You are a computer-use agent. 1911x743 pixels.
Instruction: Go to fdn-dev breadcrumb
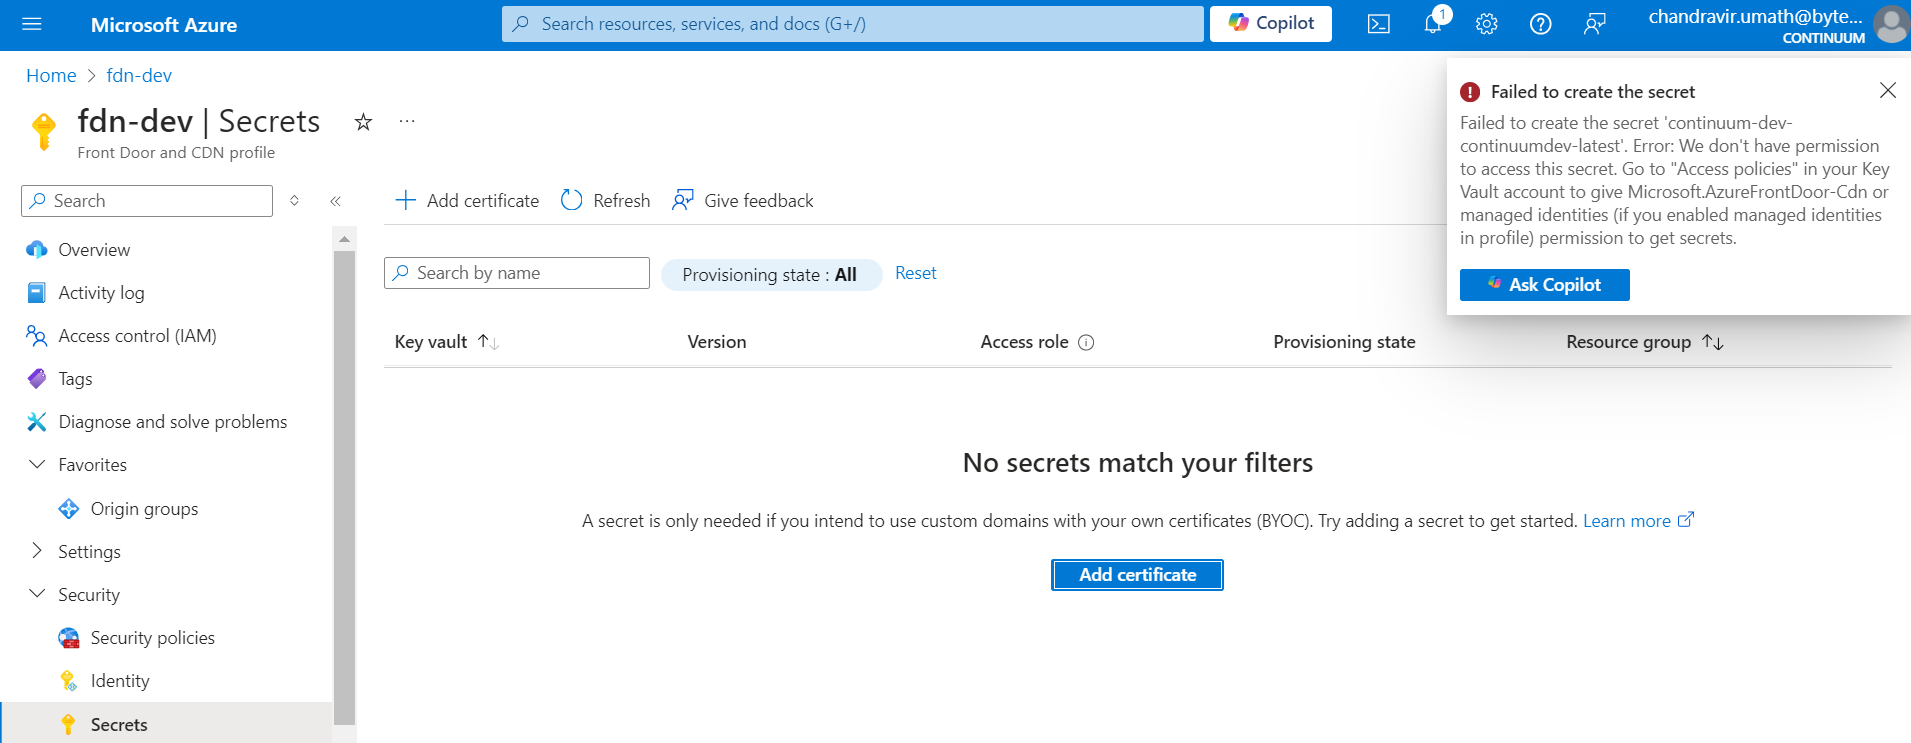point(139,76)
